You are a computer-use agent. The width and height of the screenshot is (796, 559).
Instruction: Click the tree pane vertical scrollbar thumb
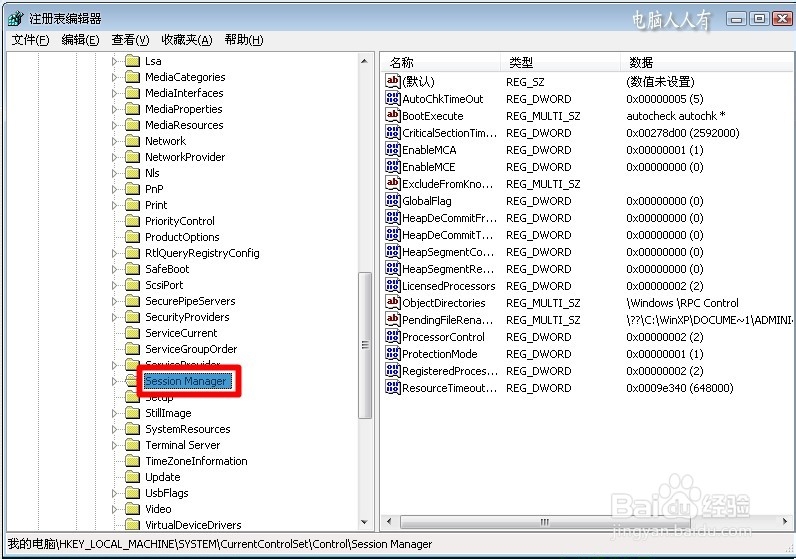[364, 345]
